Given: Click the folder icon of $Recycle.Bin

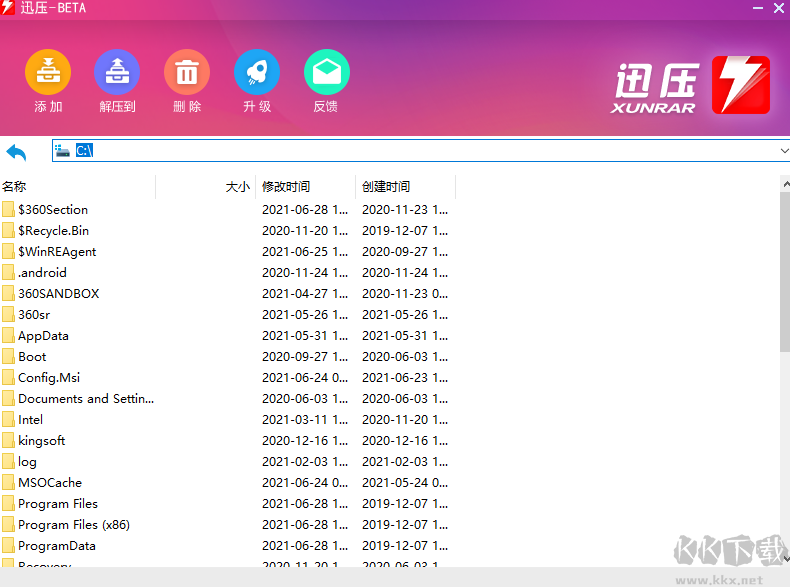Looking at the screenshot, I should click(x=8, y=230).
